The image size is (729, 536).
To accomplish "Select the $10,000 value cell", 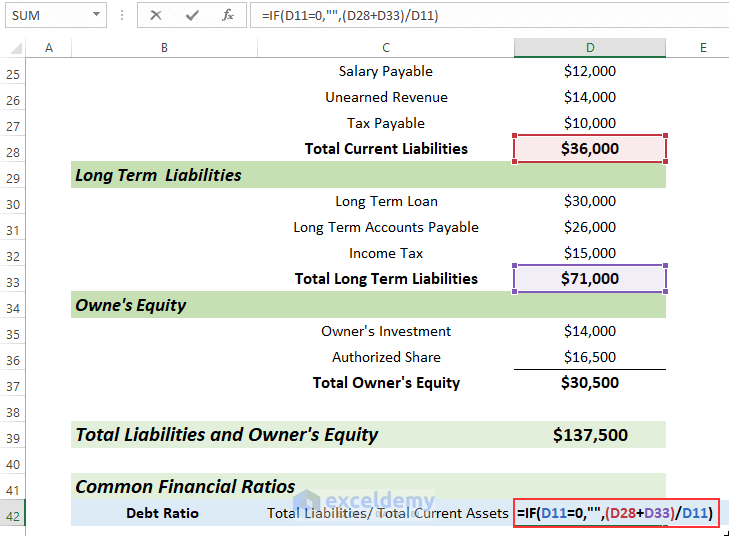I will click(x=590, y=123).
